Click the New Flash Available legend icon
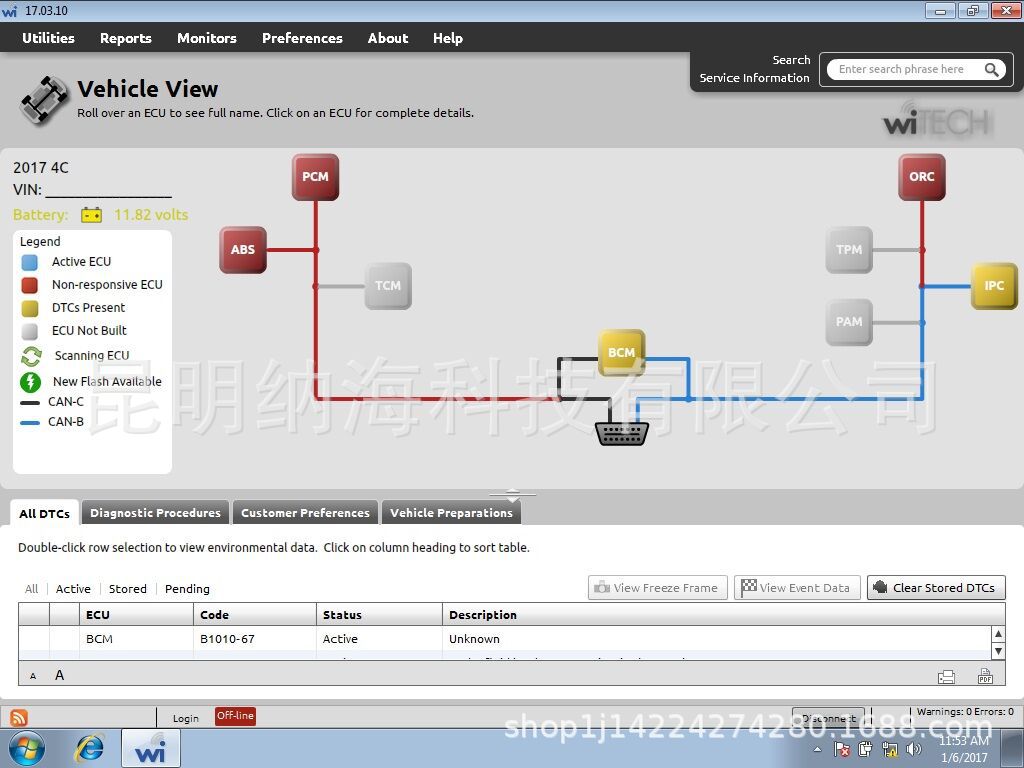The width and height of the screenshot is (1024, 768). (x=31, y=381)
